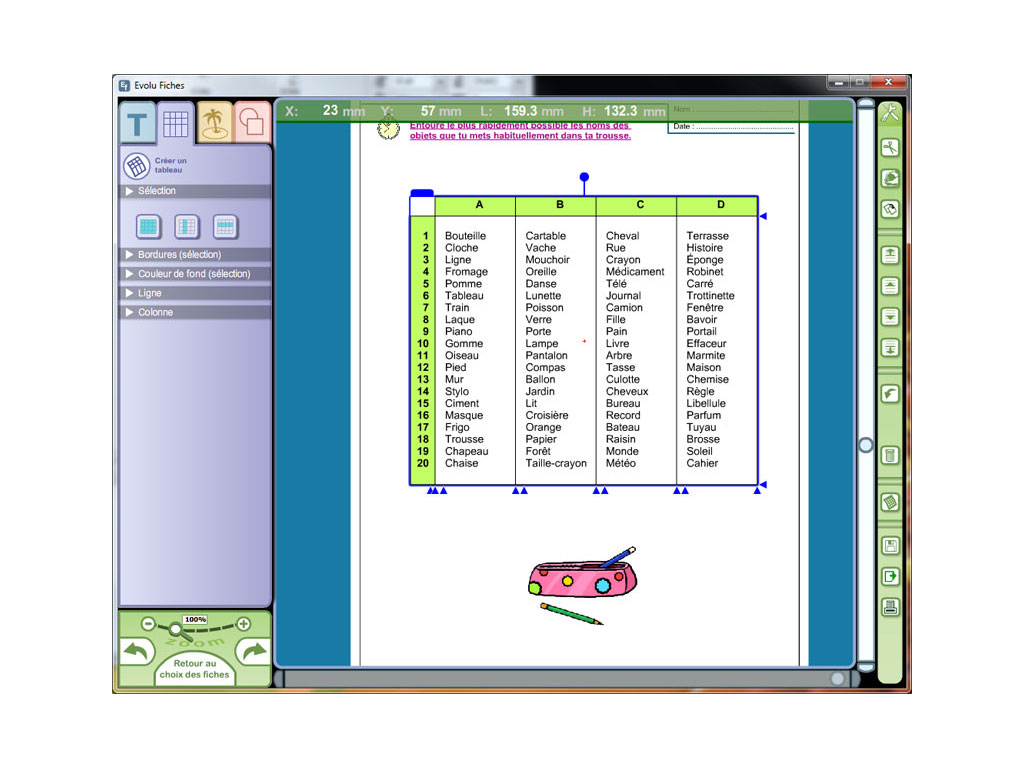Click the send to back icon
This screenshot has height=768, width=1024.
tap(889, 348)
